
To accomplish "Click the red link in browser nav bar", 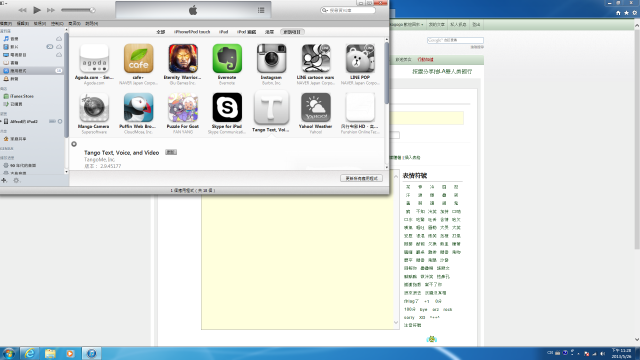I will [x=425, y=60].
